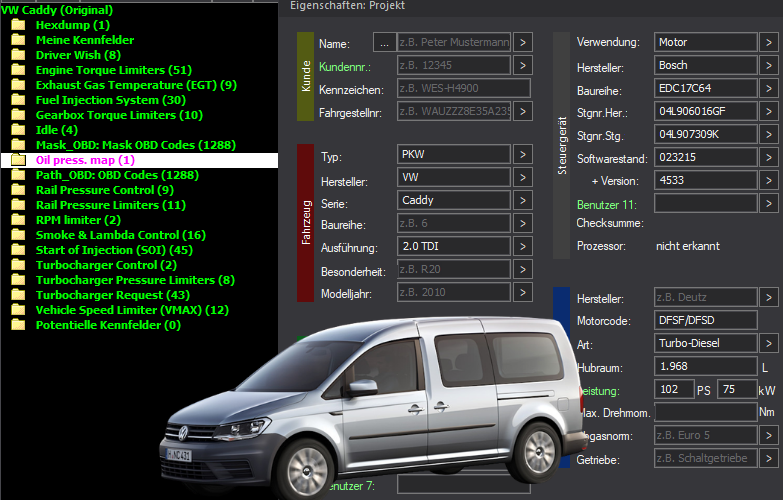Click the Exhaust Gas Temperature folder icon
Image resolution: width=783 pixels, height=500 pixels.
18,85
